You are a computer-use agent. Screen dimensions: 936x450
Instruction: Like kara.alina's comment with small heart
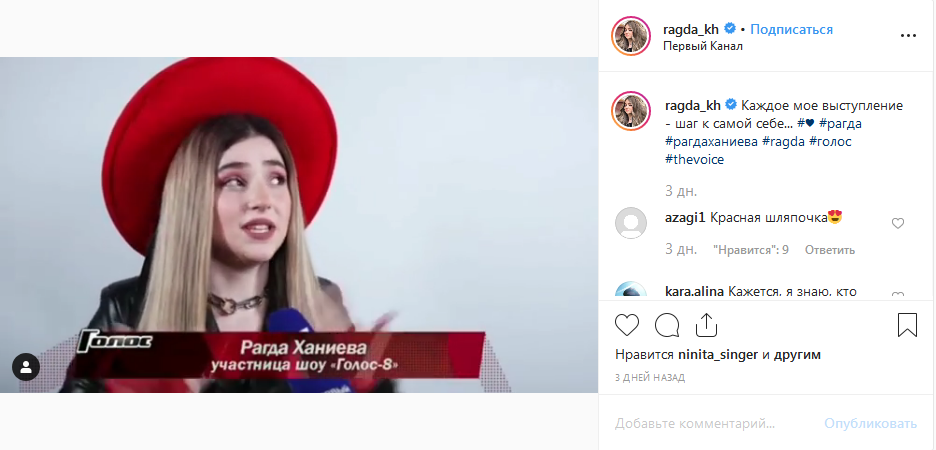pyautogui.click(x=898, y=294)
